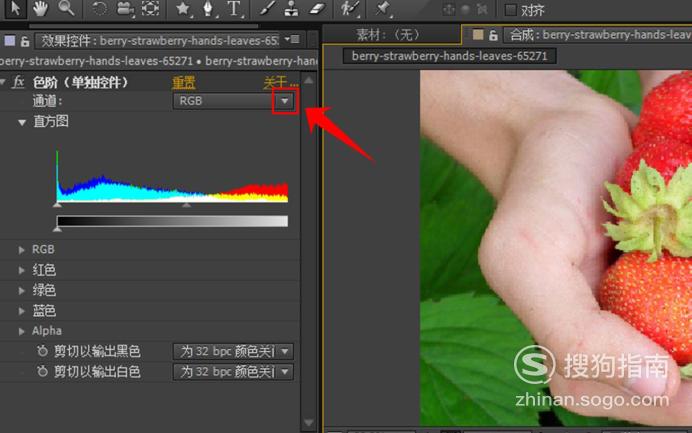Select the Type tool
692x433 pixels.
coord(233,9)
